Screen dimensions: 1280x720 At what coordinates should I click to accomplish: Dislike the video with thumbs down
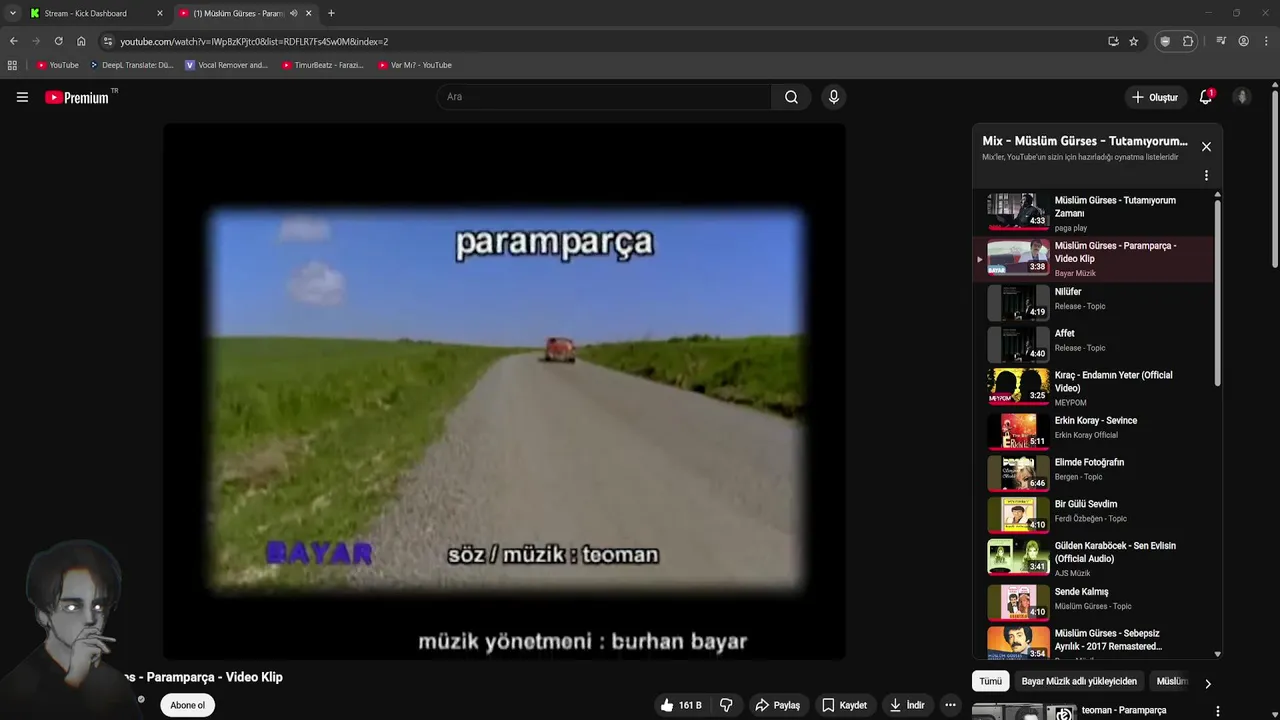click(726, 705)
